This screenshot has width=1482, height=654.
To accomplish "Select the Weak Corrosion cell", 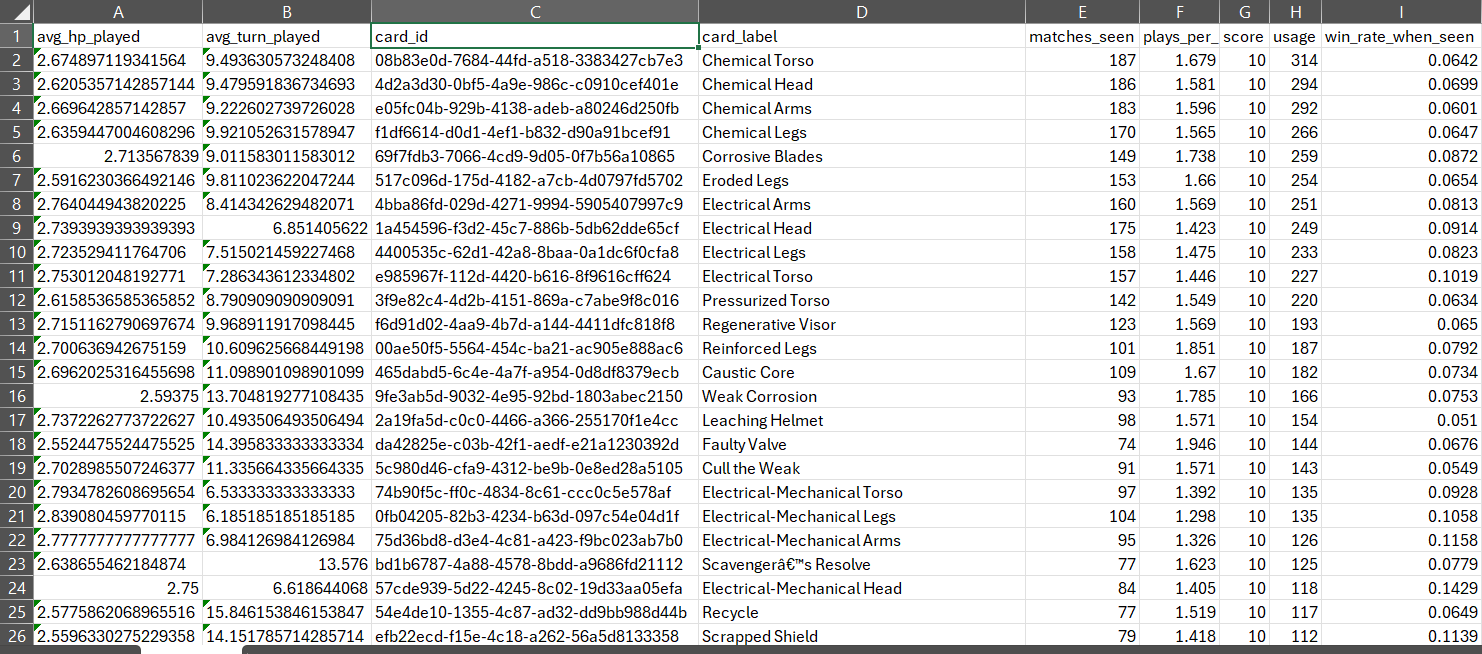I will tap(862, 396).
